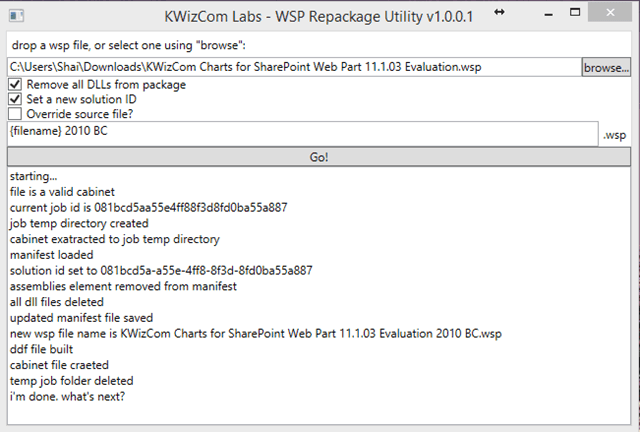The image size is (640, 432).
Task: Click the .wsp extension label
Action: tap(614, 135)
